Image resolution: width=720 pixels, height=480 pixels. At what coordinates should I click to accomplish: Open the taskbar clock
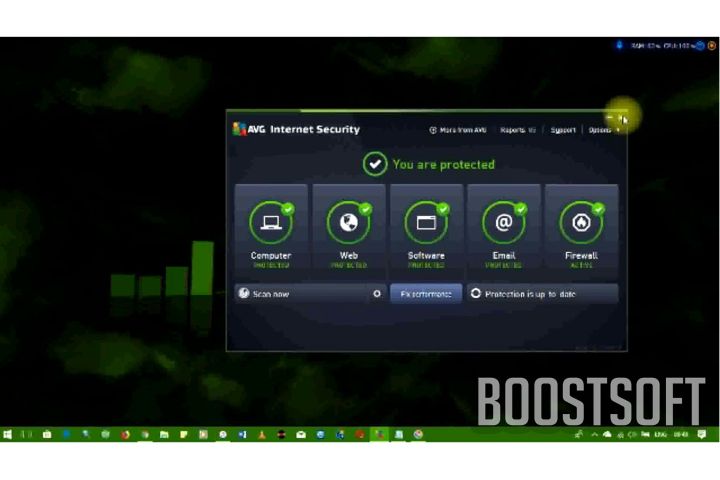coord(681,434)
